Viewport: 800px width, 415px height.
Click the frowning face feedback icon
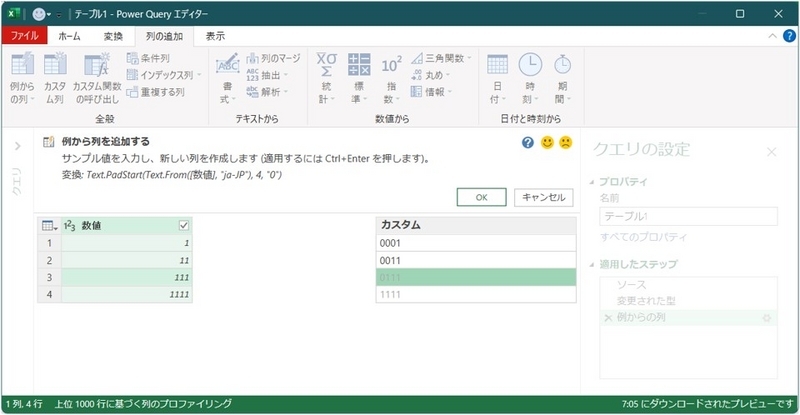pos(565,142)
